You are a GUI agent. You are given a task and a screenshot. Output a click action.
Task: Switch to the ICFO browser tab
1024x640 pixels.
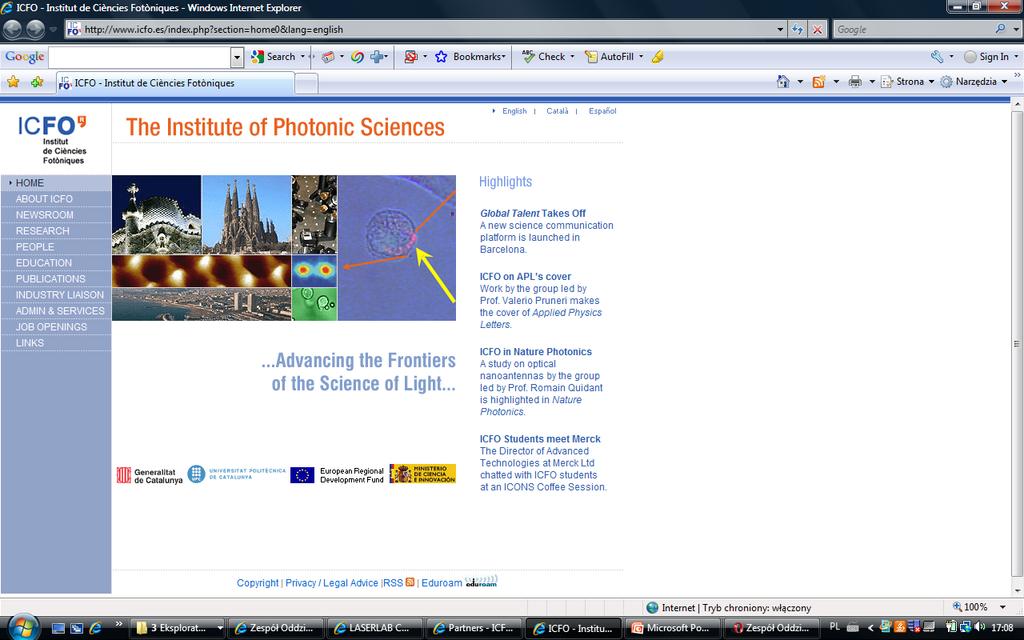pos(175,83)
